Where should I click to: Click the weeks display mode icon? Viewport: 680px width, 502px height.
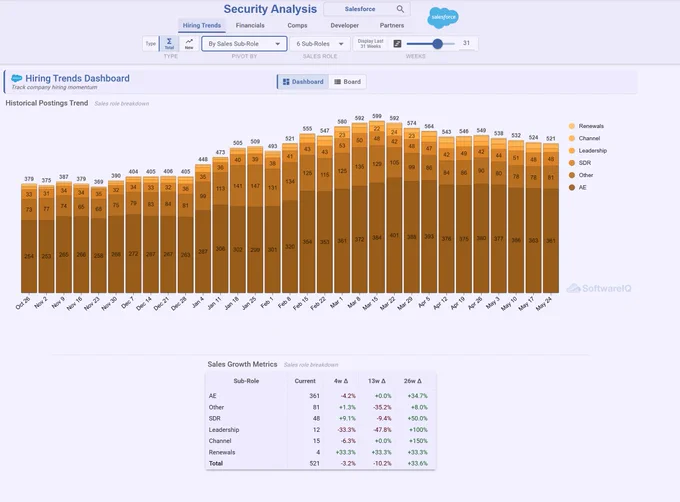pyautogui.click(x=397, y=43)
